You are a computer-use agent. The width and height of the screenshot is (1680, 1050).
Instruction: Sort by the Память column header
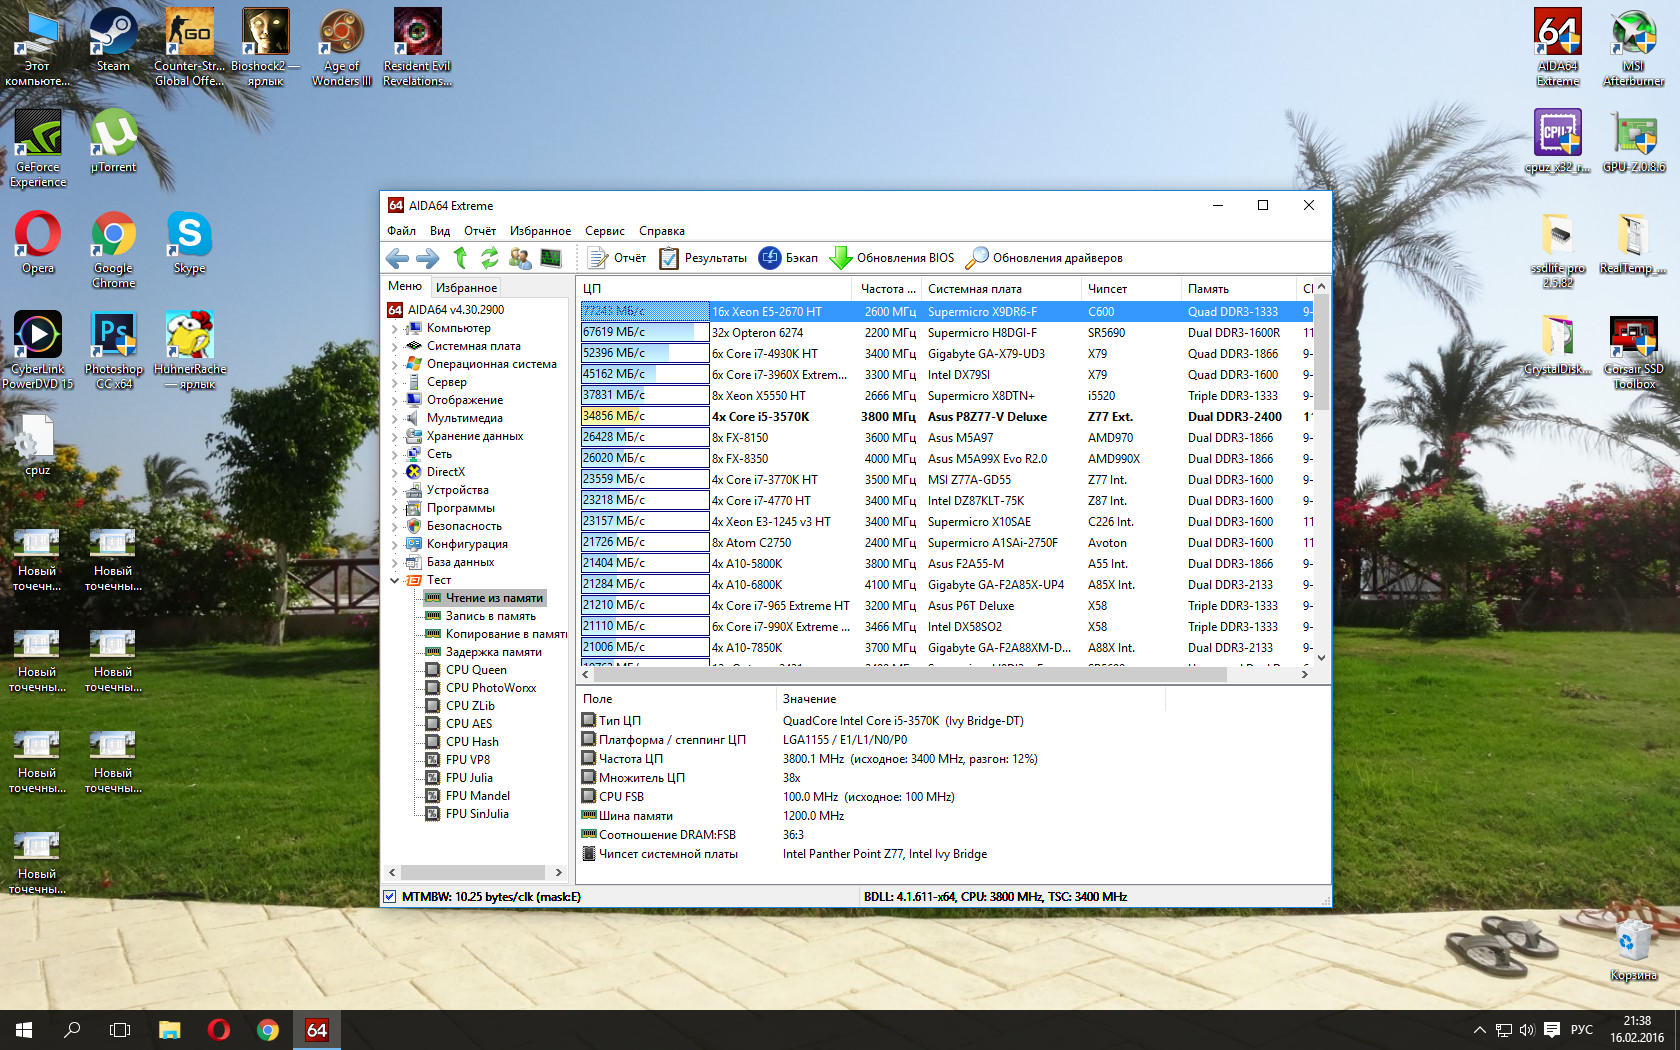(x=1238, y=289)
